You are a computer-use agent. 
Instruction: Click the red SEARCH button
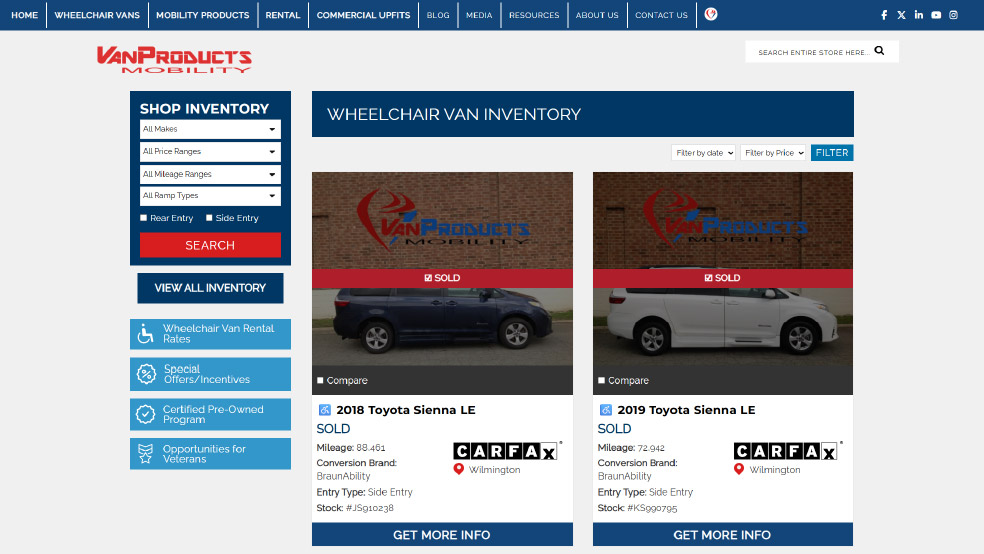[210, 245]
